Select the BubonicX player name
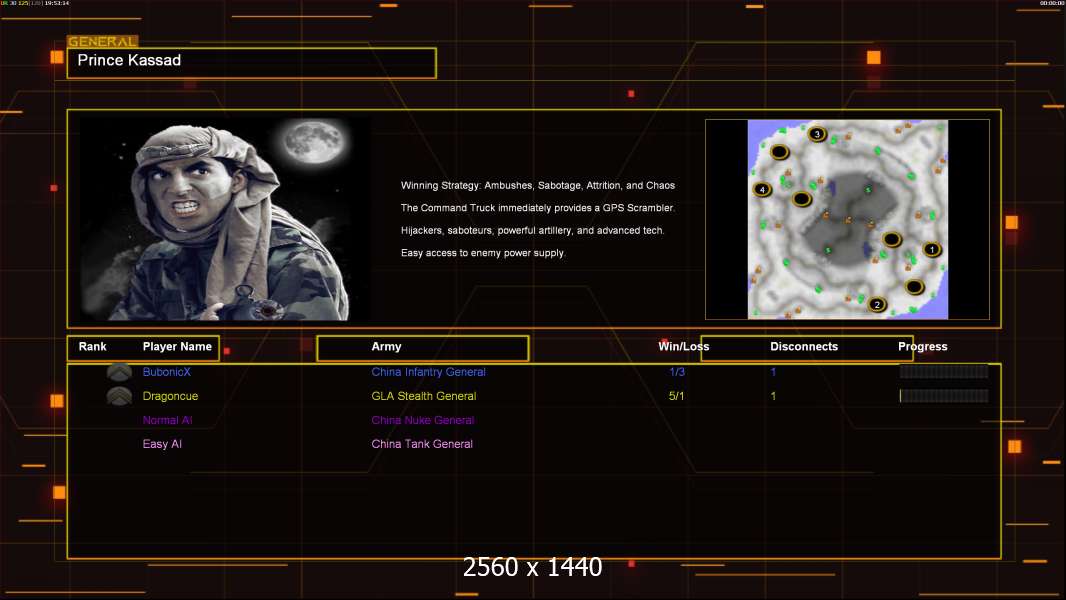This screenshot has width=1066, height=600. (x=166, y=372)
